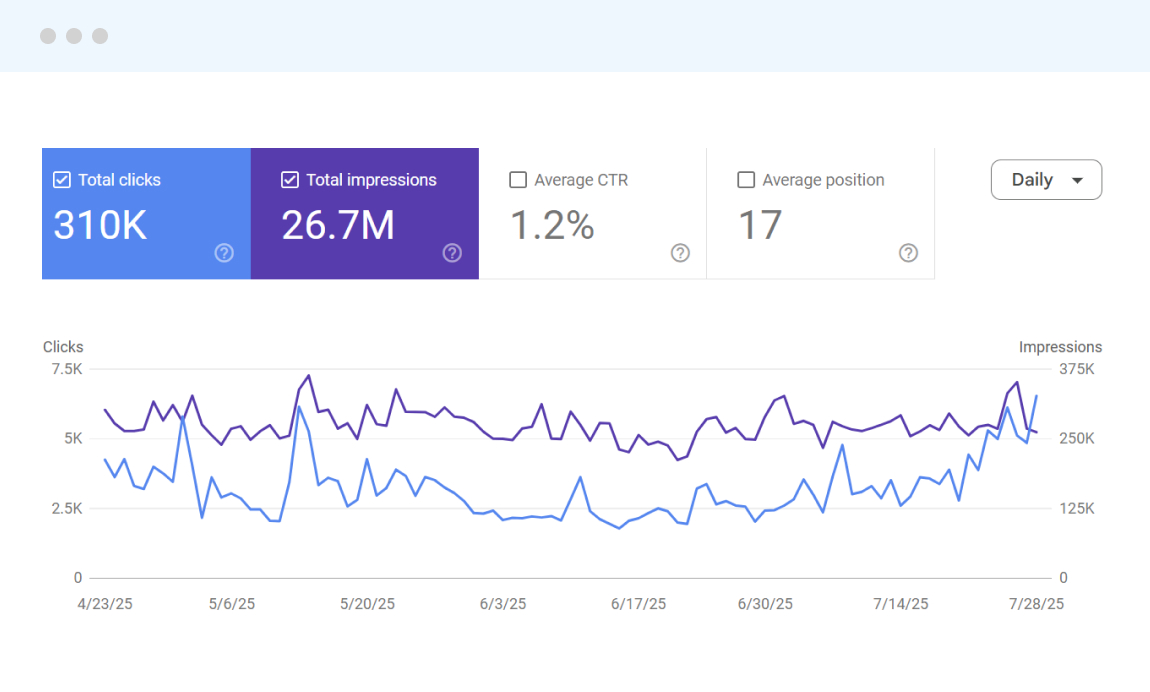This screenshot has height=692, width=1150.
Task: Click the 310K clicks value
Action: coord(100,226)
